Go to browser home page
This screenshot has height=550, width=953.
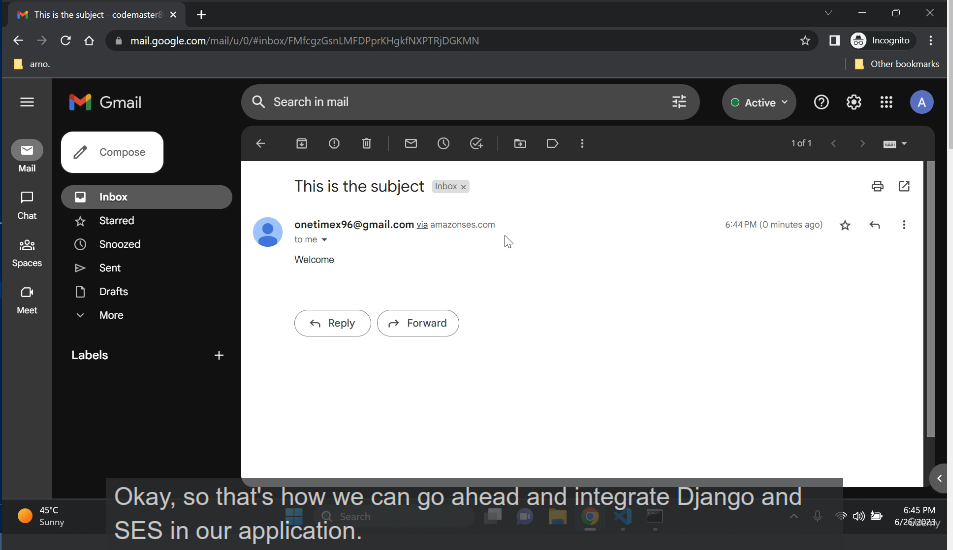click(x=89, y=41)
